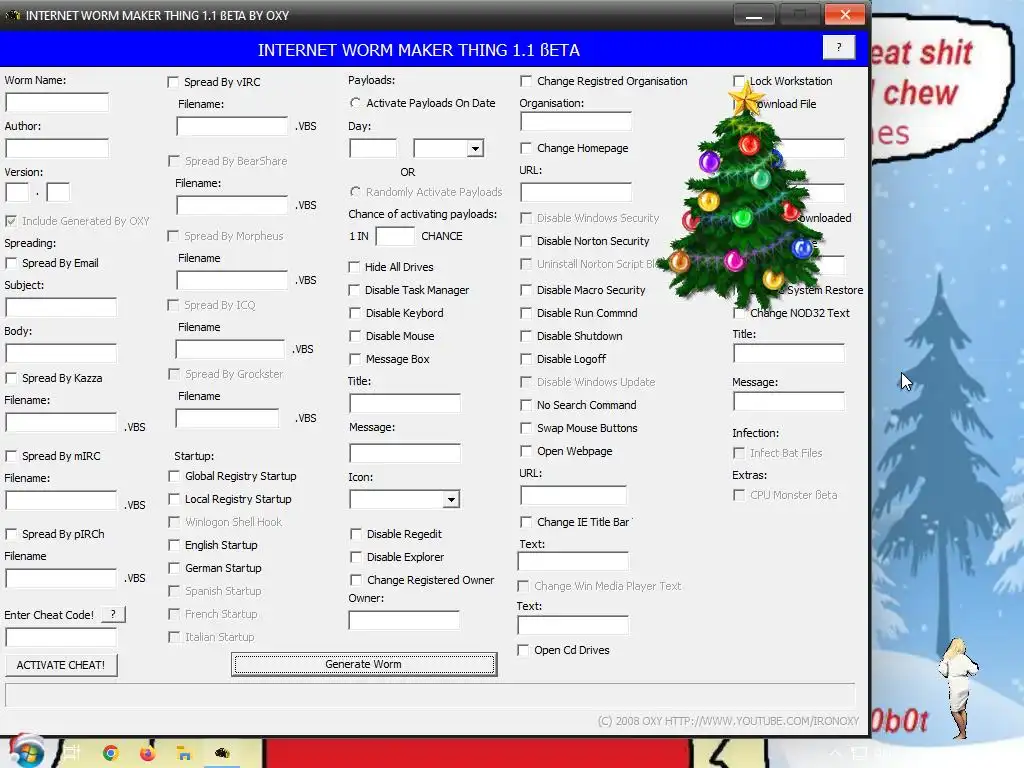Viewport: 1024px width, 768px height.
Task: Check the Spread By vIRC box
Action: tap(173, 82)
